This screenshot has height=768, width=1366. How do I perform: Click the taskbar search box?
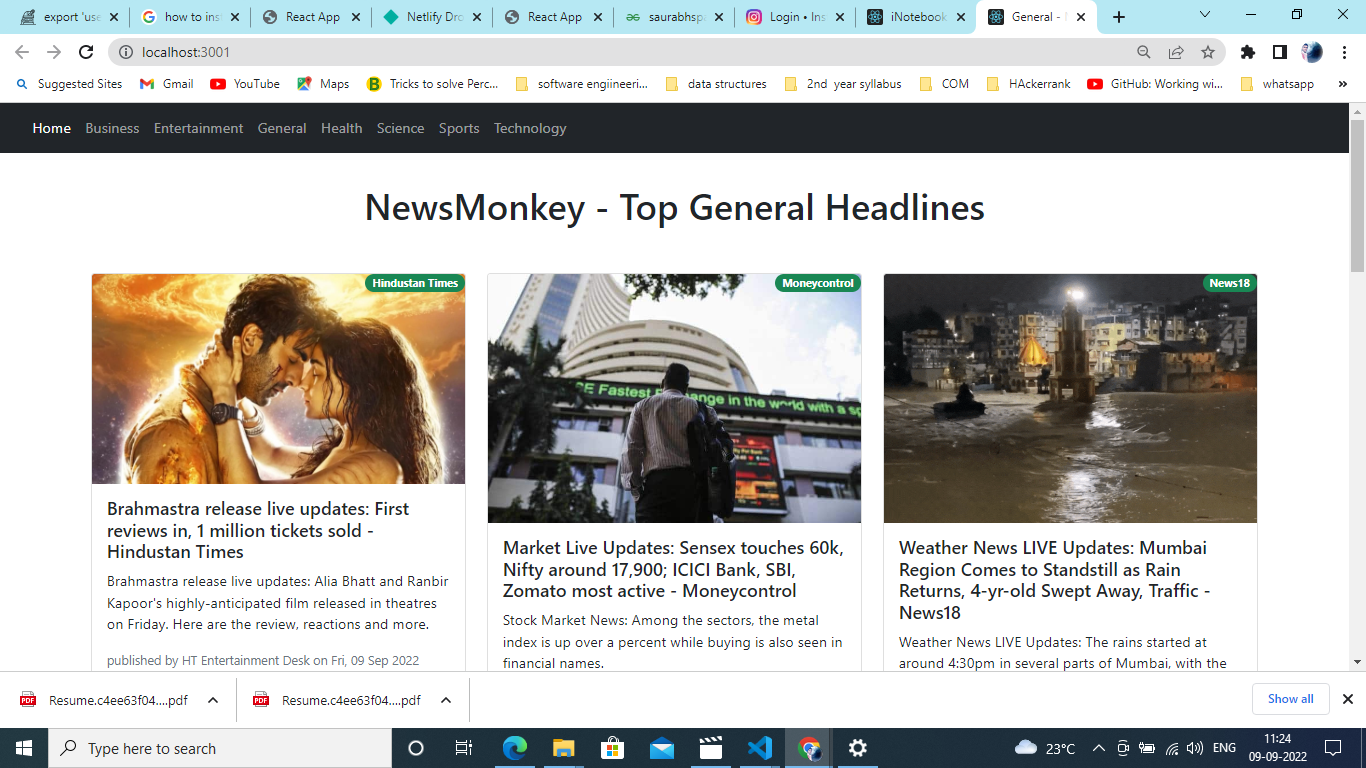coord(220,748)
